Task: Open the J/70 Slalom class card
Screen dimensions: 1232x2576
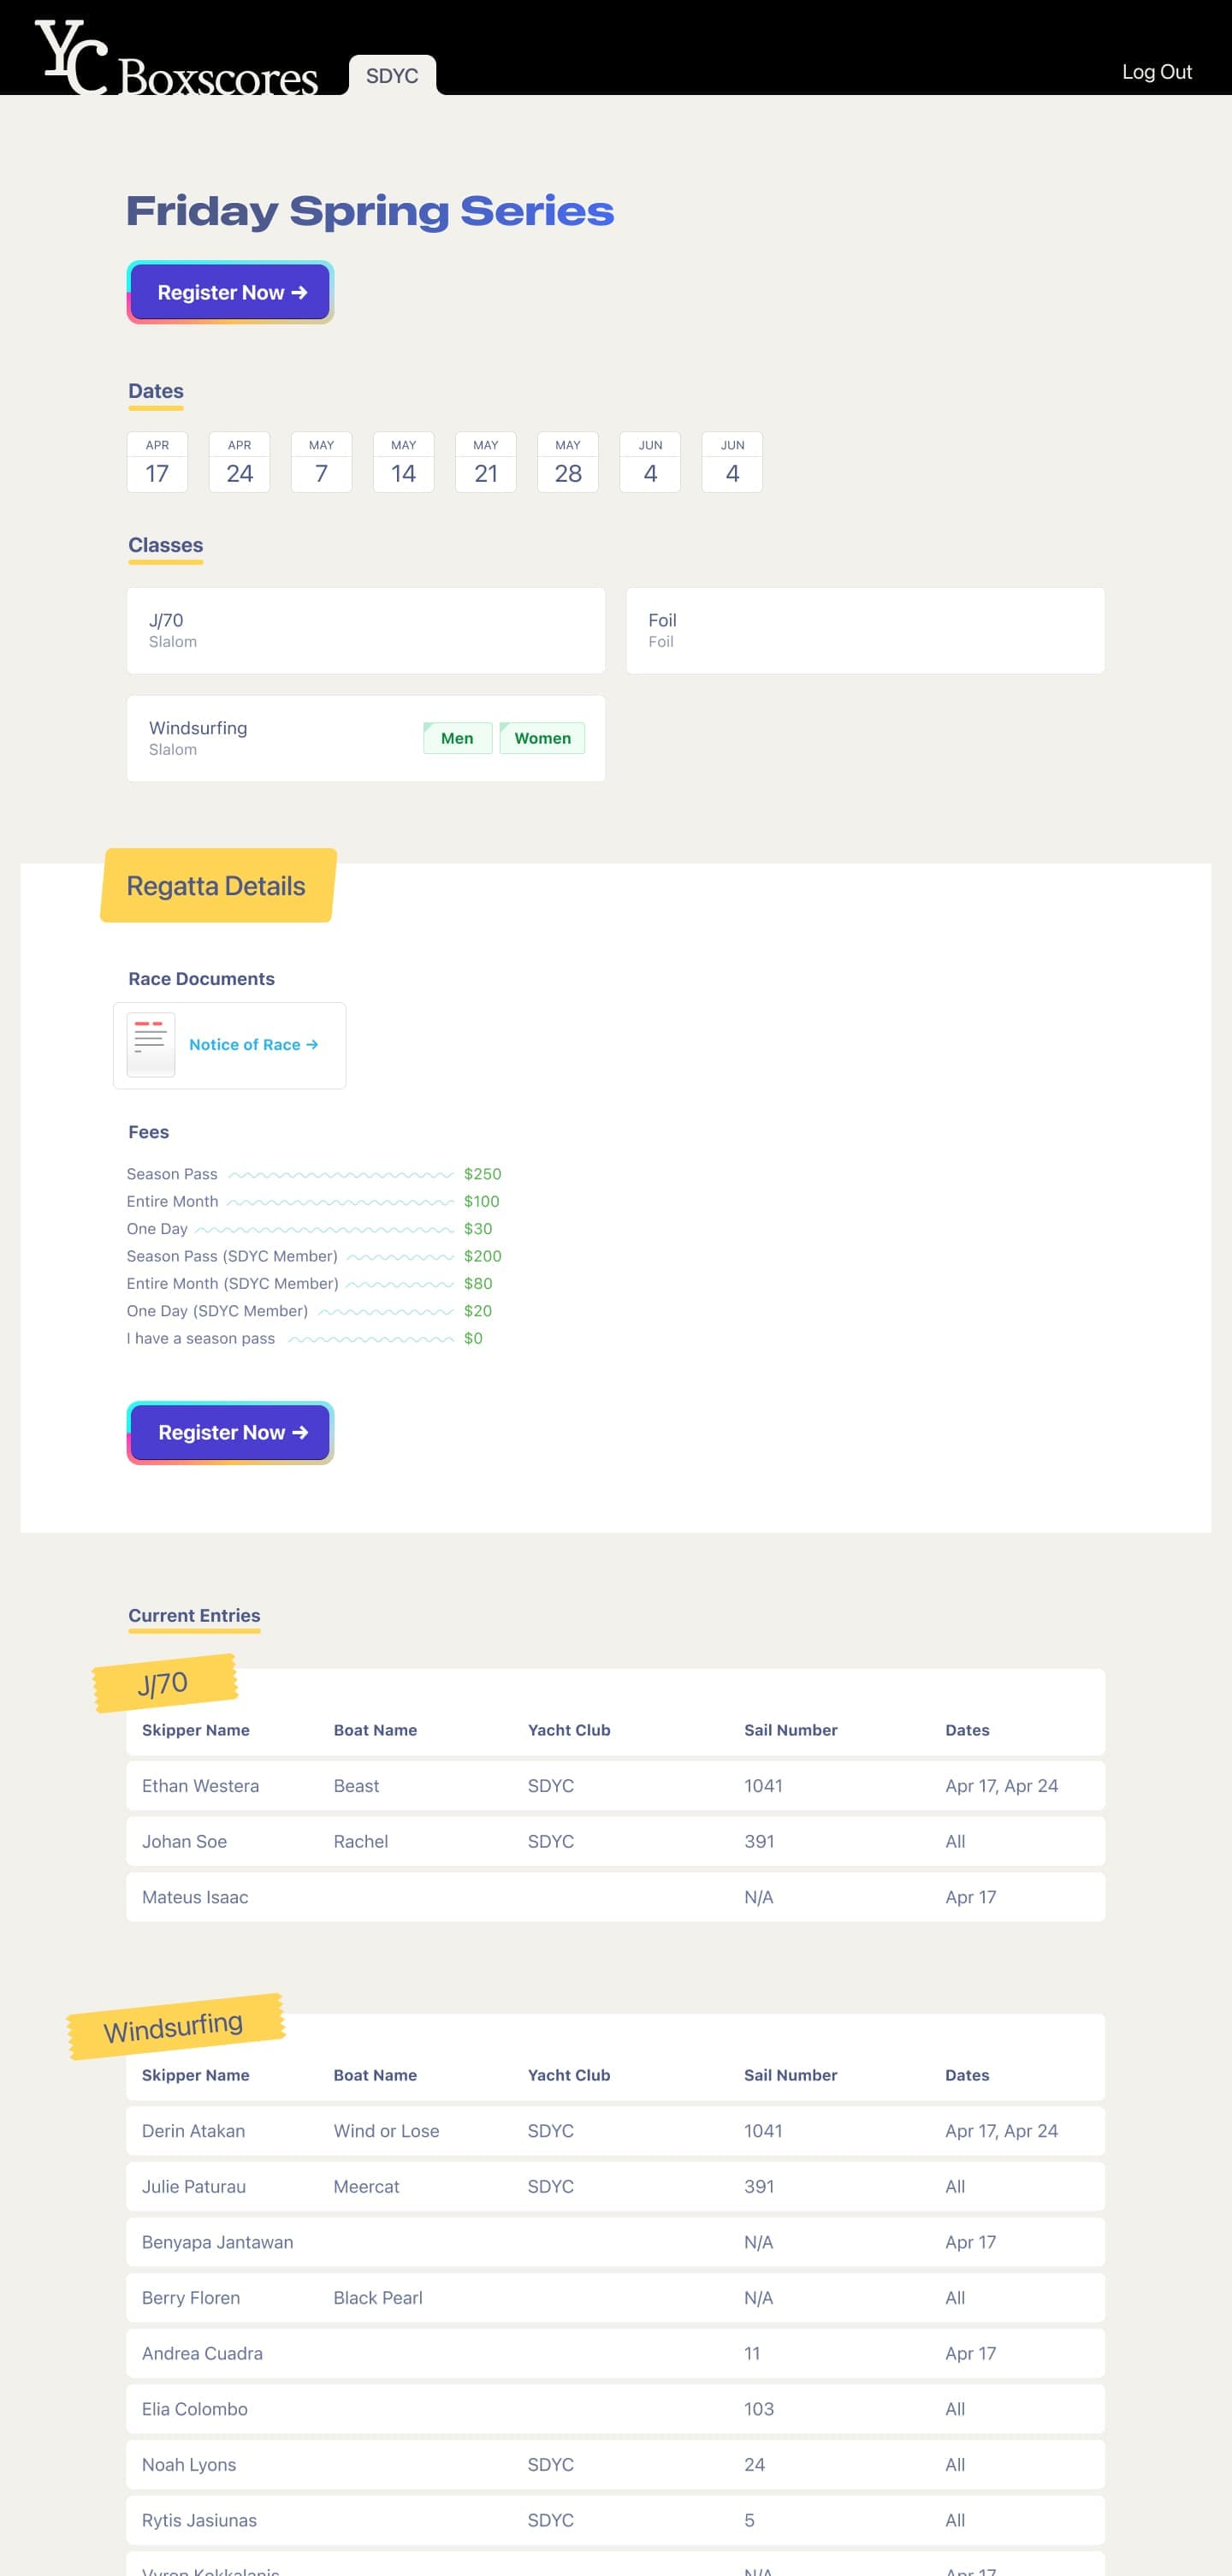Action: pyautogui.click(x=365, y=630)
